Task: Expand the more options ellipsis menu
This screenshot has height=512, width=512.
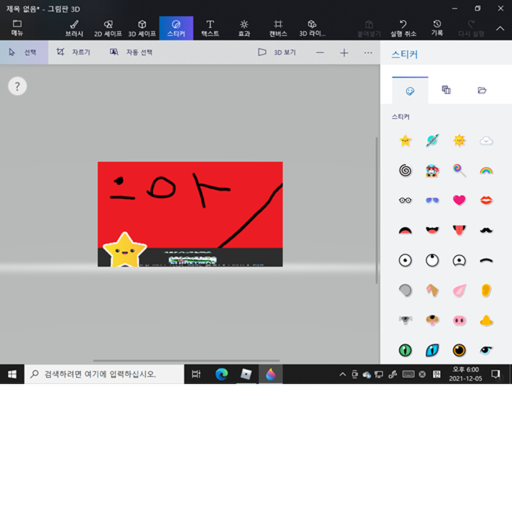Action: (368, 53)
